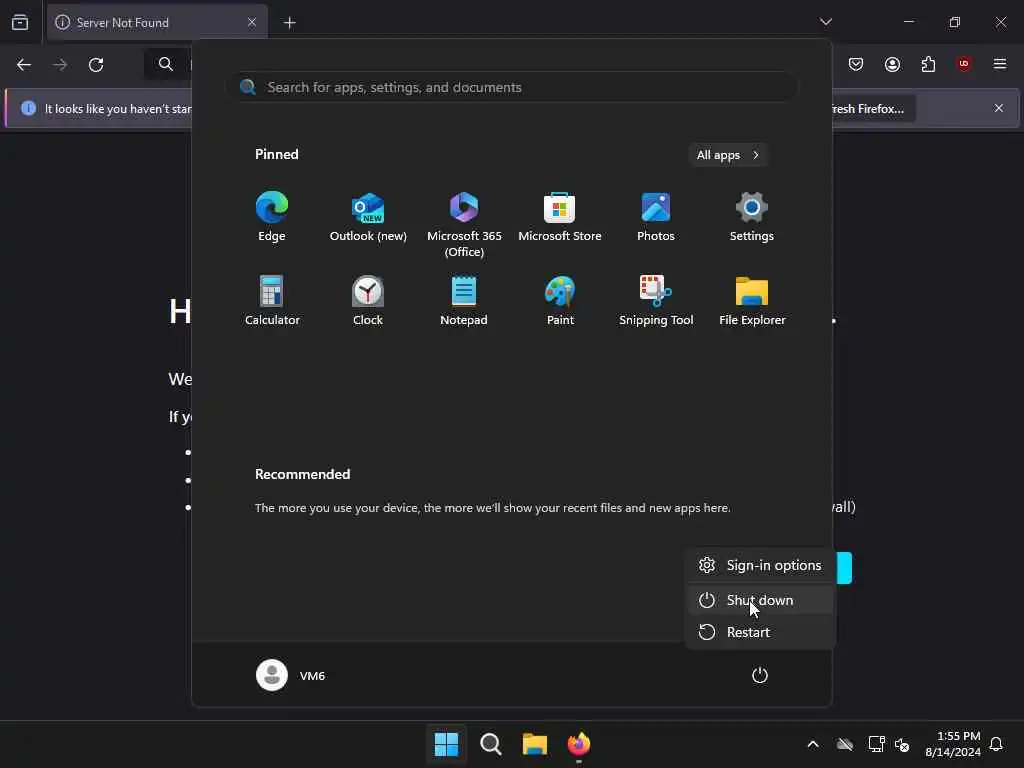Open File Explorer from the taskbar
The height and width of the screenshot is (768, 1024).
[534, 744]
